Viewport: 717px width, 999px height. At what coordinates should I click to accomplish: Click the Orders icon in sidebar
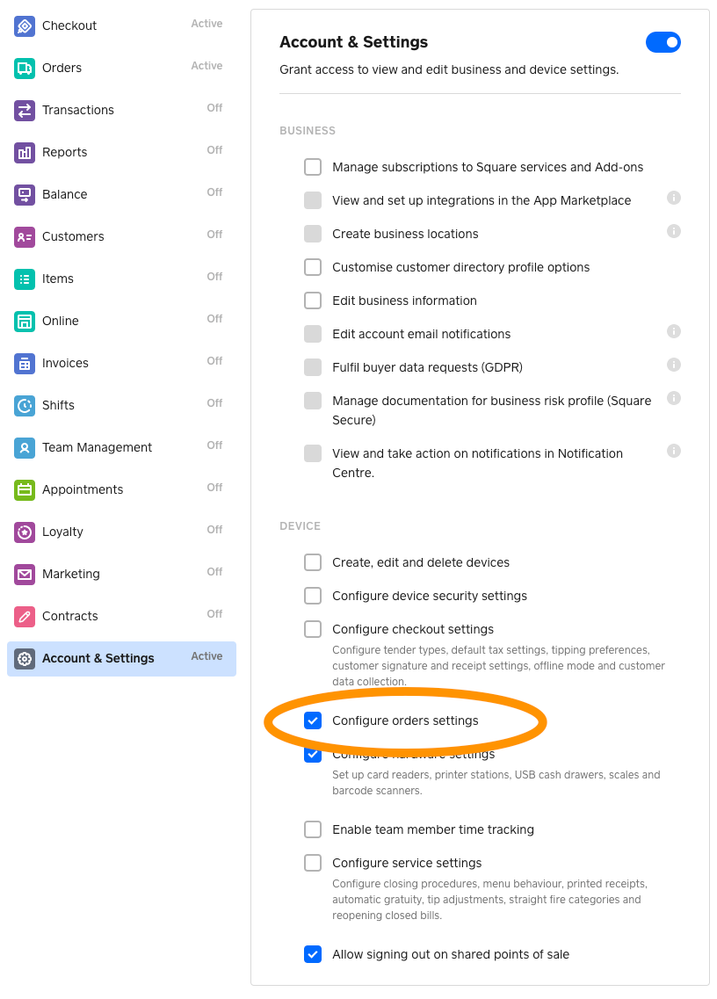click(x=25, y=68)
